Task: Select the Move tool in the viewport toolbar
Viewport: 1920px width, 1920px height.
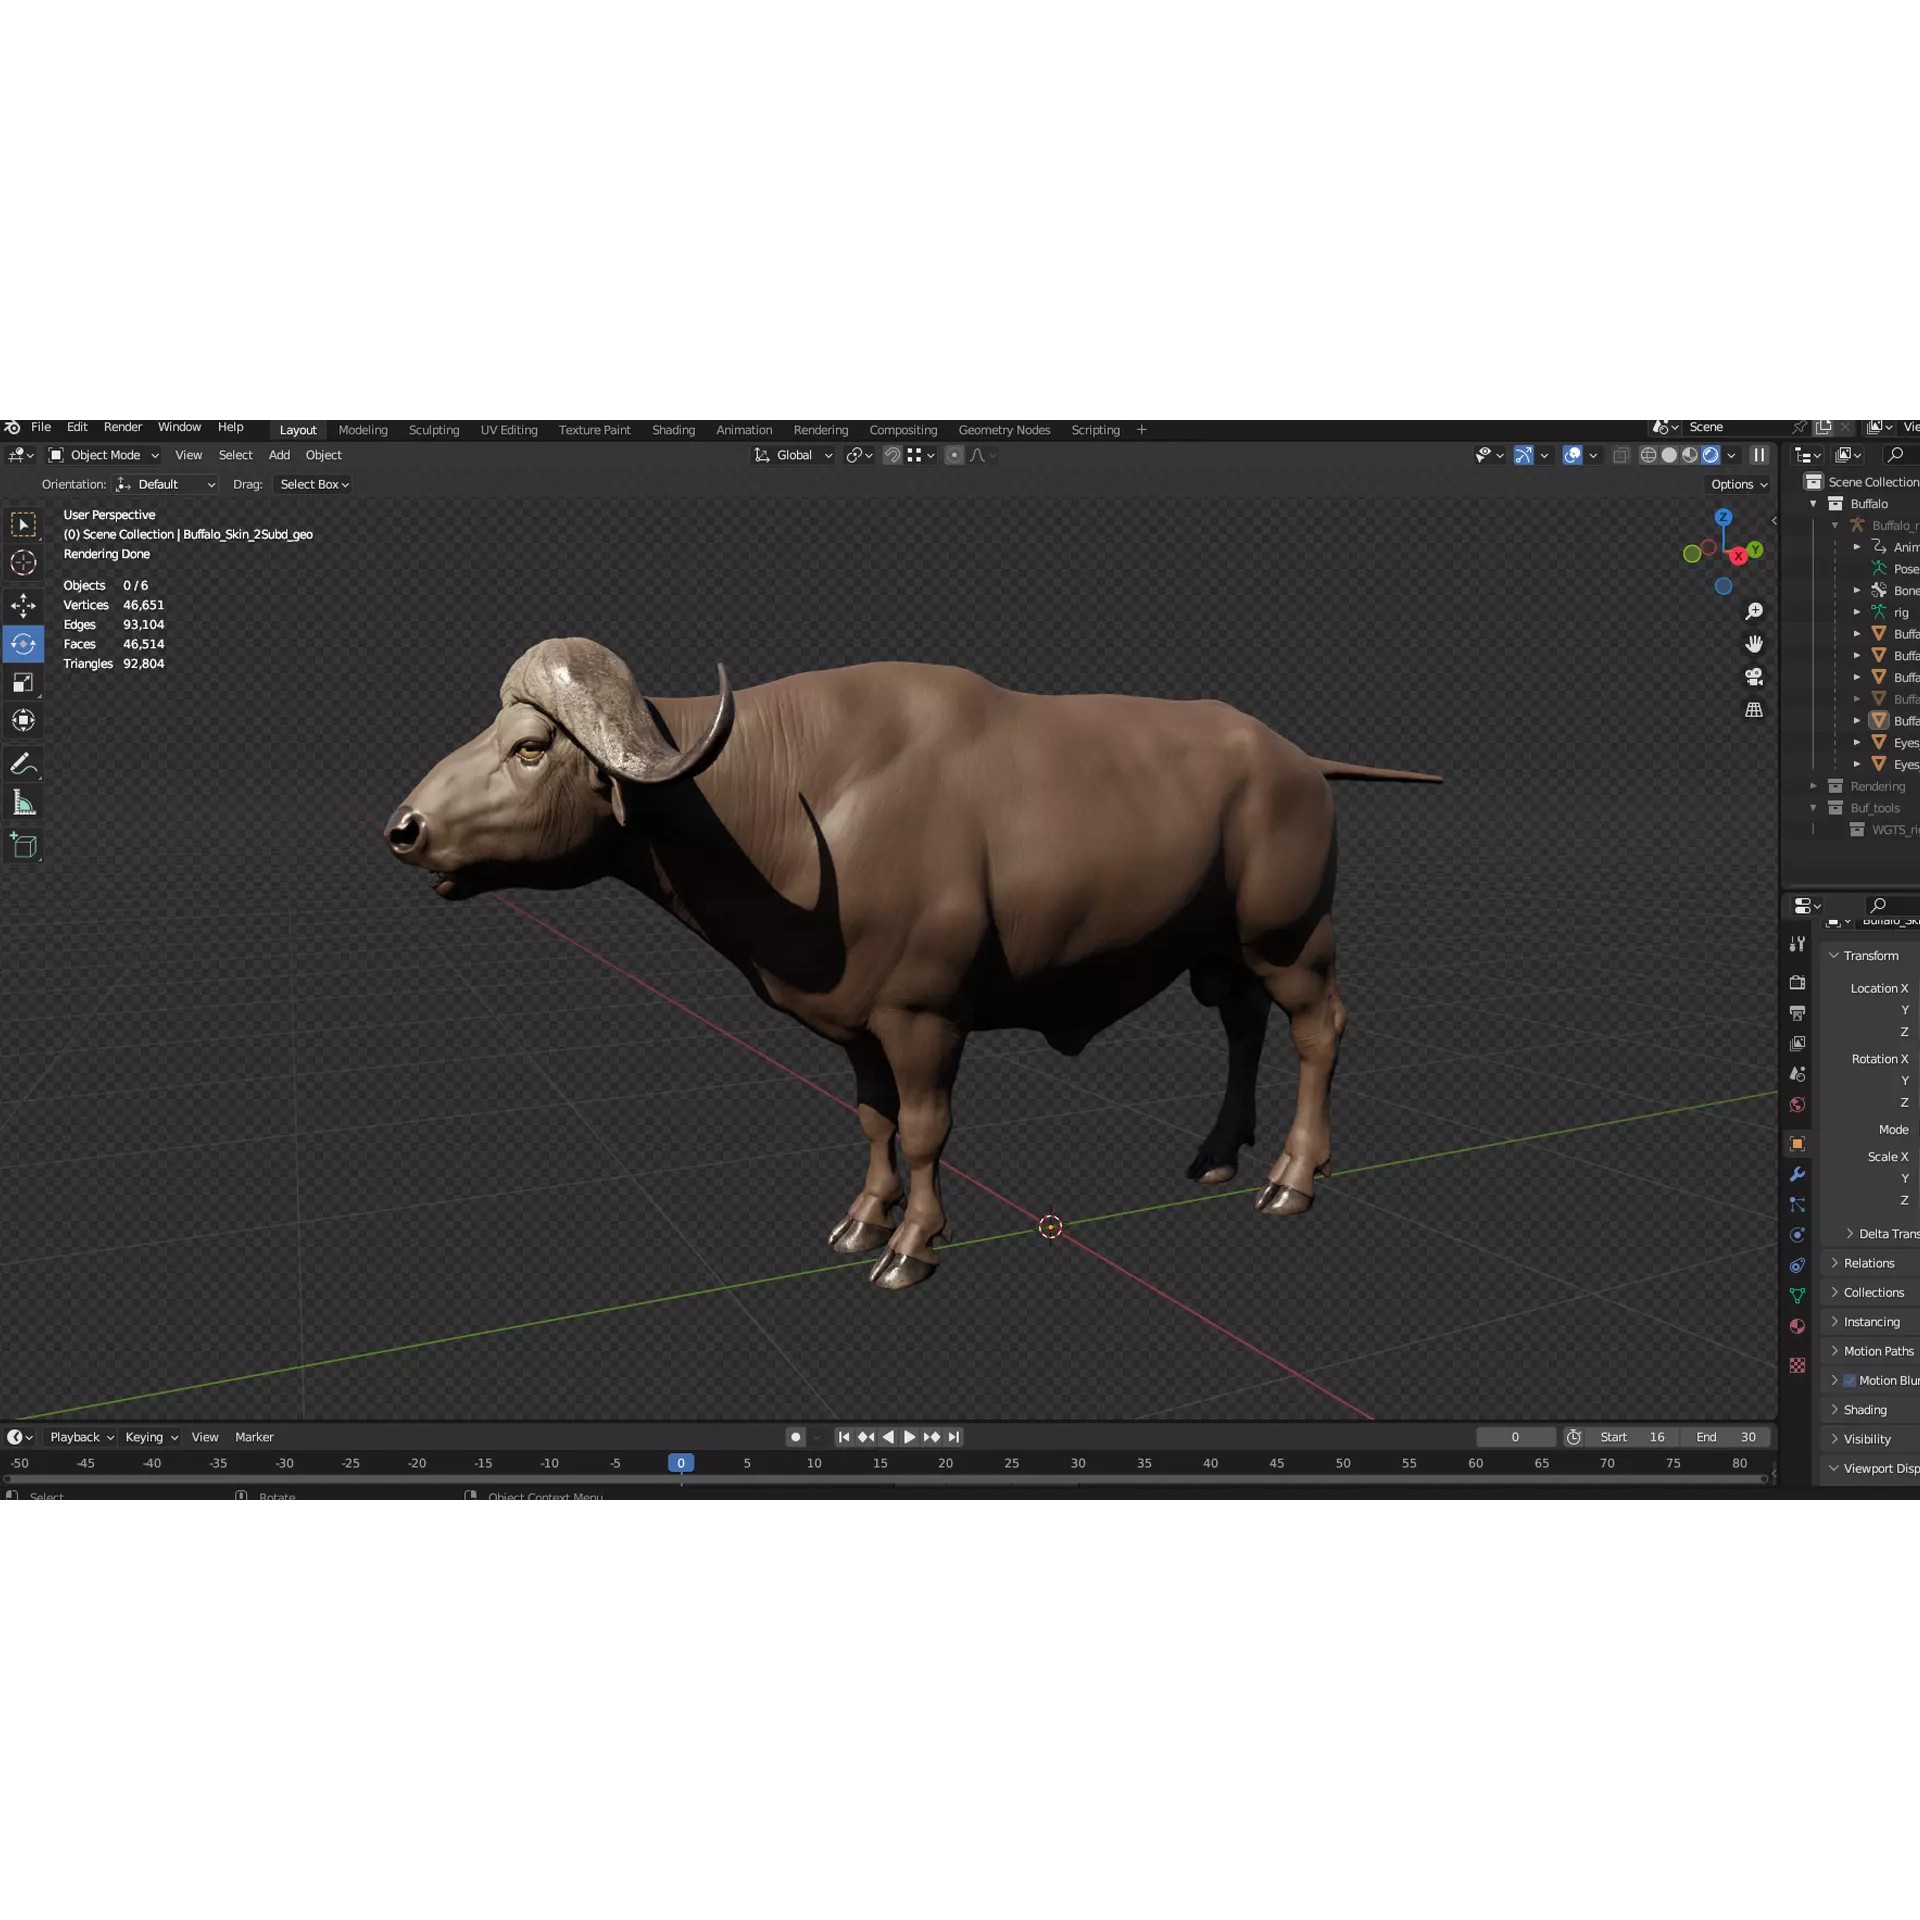Action: click(23, 605)
